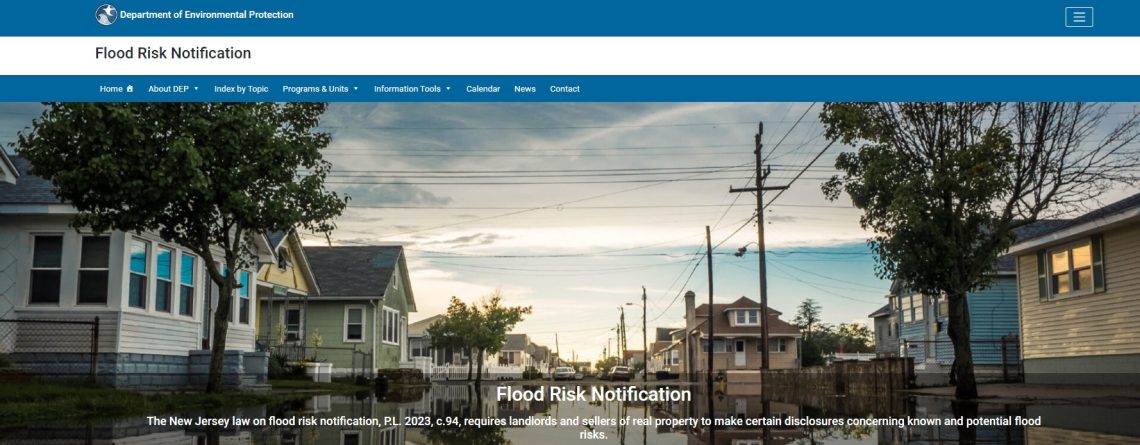1140x445 pixels.
Task: Click the Flood Risk Notification banner heading
Action: [x=593, y=394]
